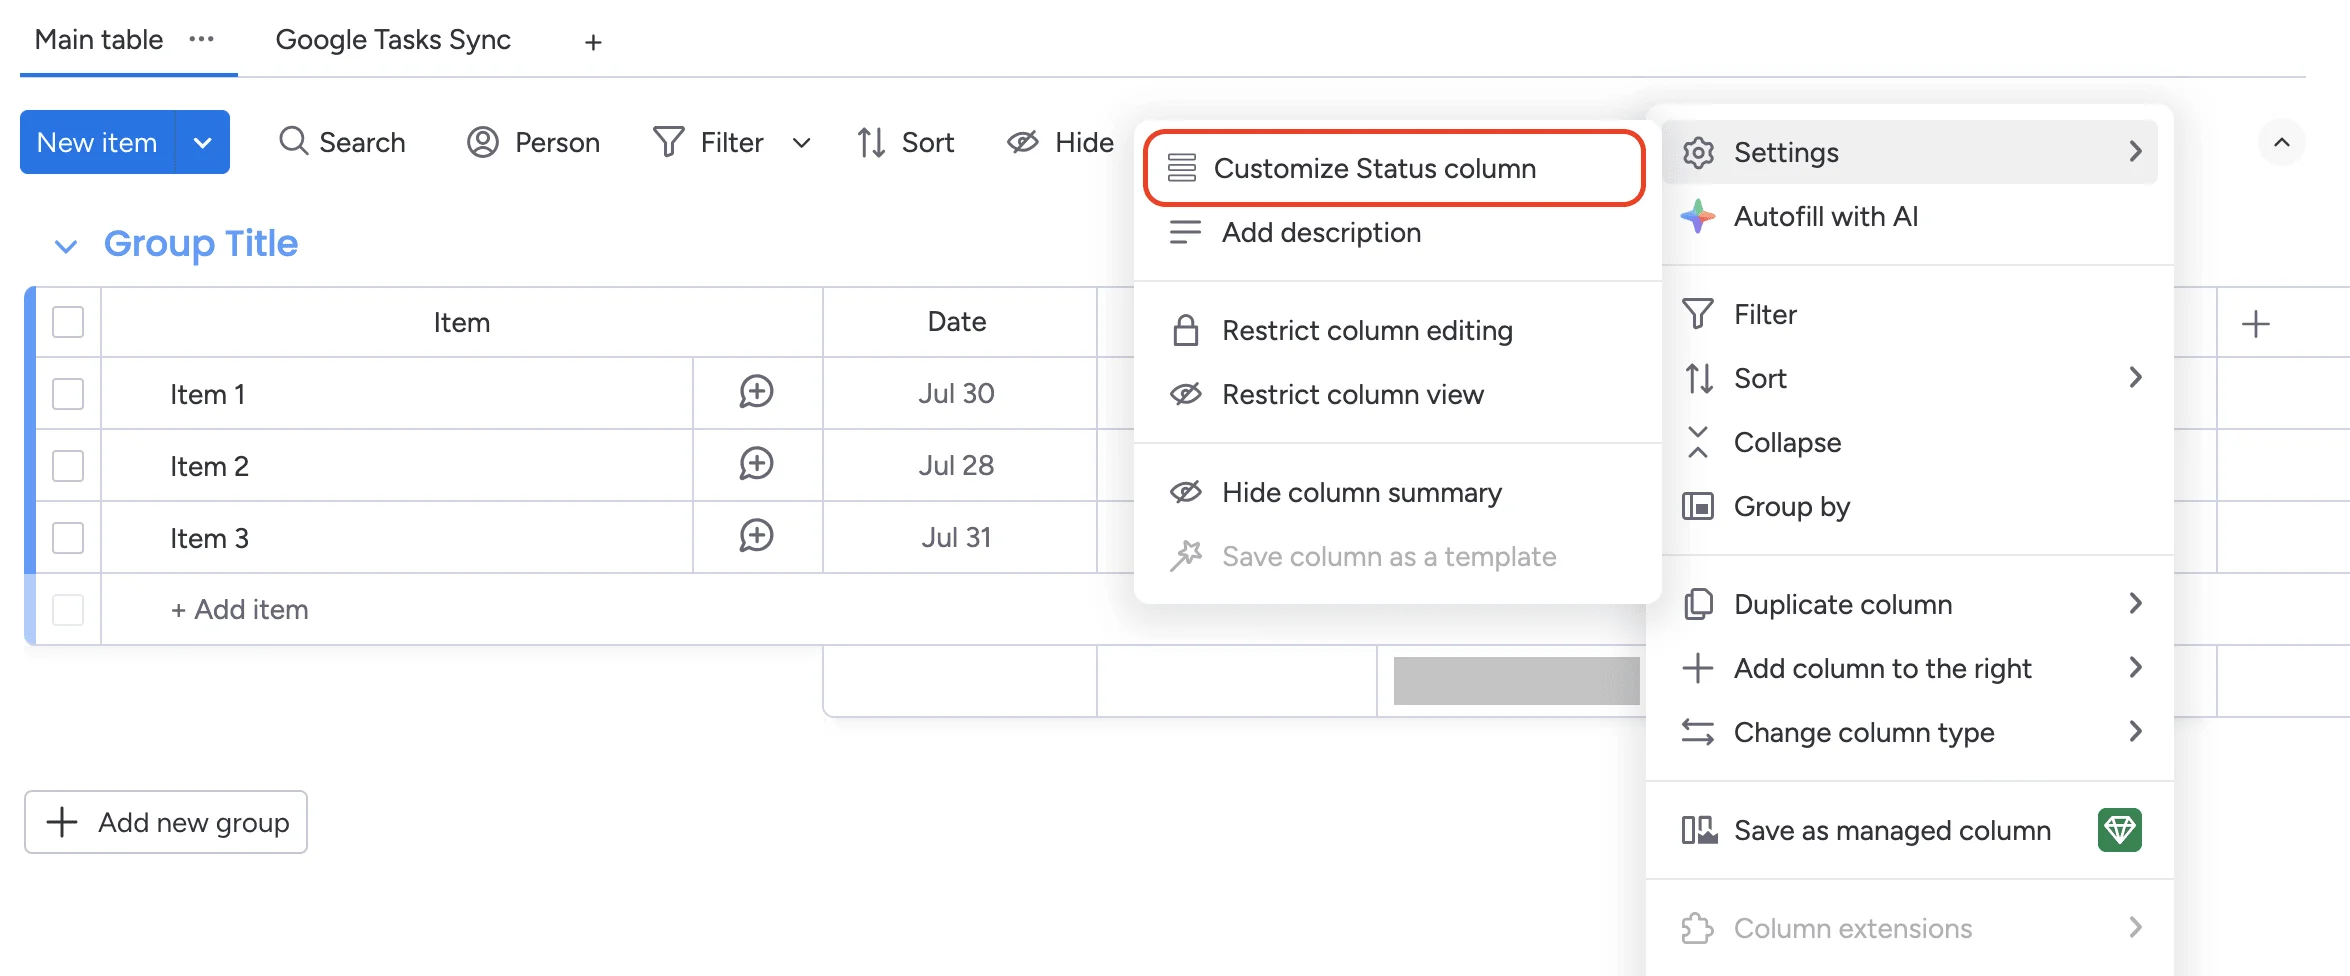The height and width of the screenshot is (976, 2350).
Task: Click the Jul 28 date cell
Action: [959, 465]
